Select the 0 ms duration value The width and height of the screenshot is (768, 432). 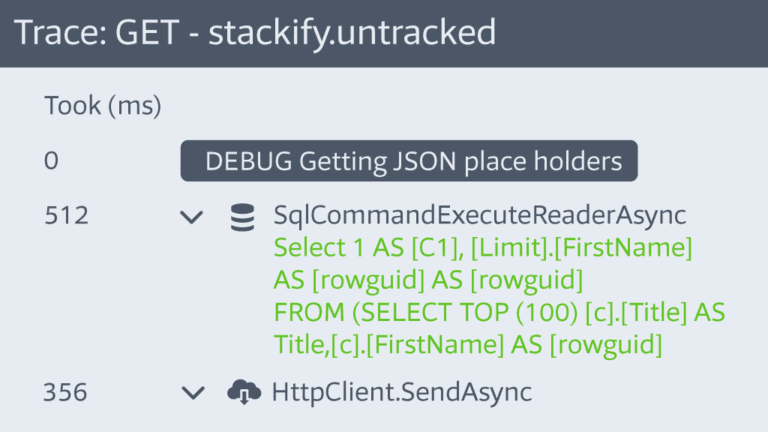[x=51, y=161]
